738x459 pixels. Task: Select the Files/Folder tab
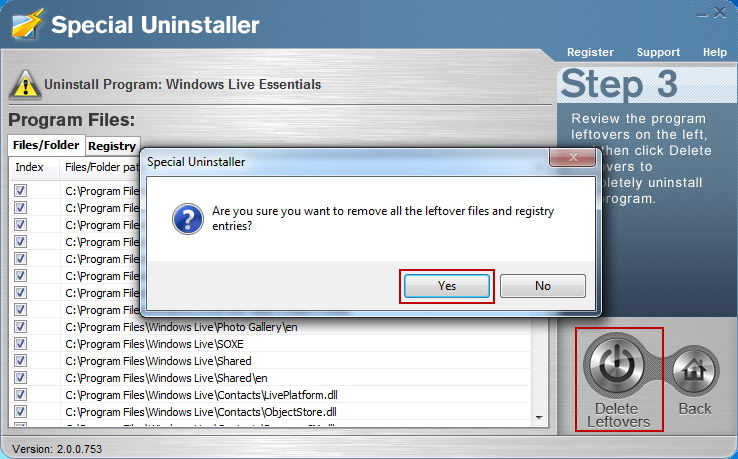[x=46, y=145]
